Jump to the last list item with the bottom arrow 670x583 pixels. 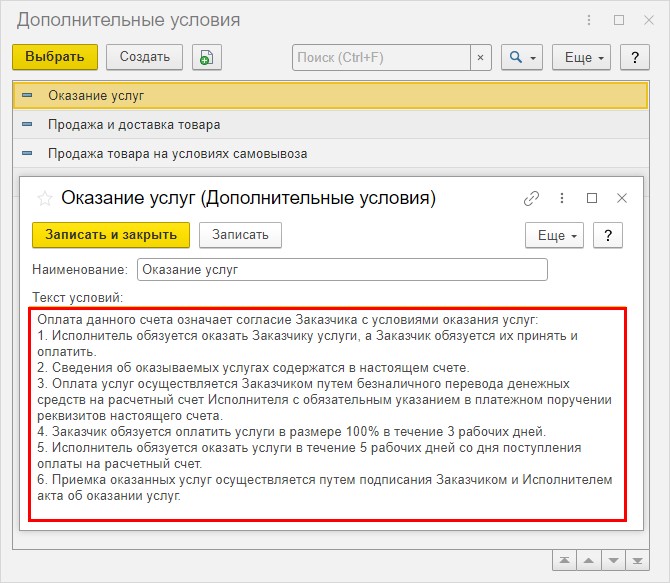[x=638, y=560]
